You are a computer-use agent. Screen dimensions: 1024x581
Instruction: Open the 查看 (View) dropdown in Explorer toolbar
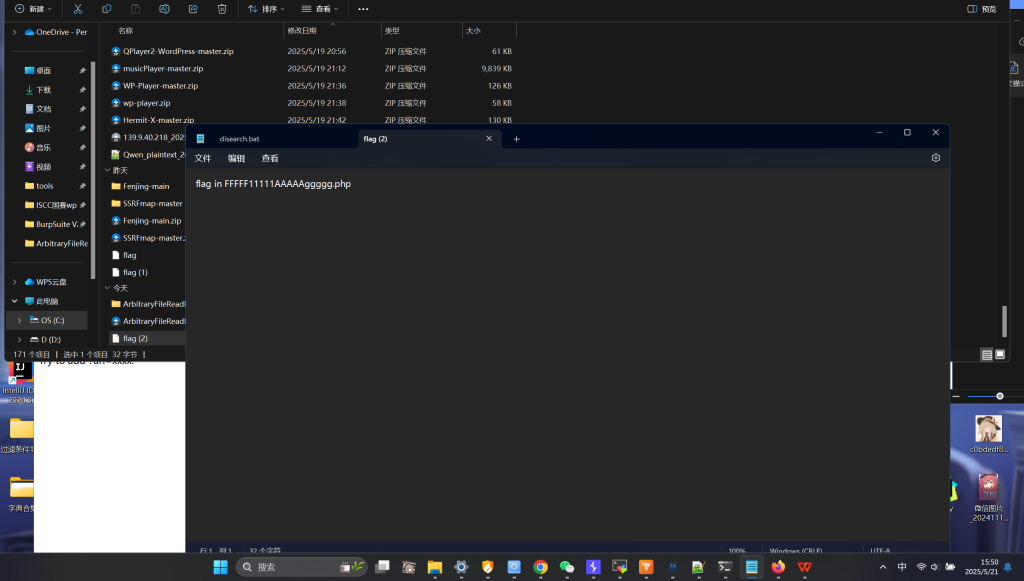point(320,9)
